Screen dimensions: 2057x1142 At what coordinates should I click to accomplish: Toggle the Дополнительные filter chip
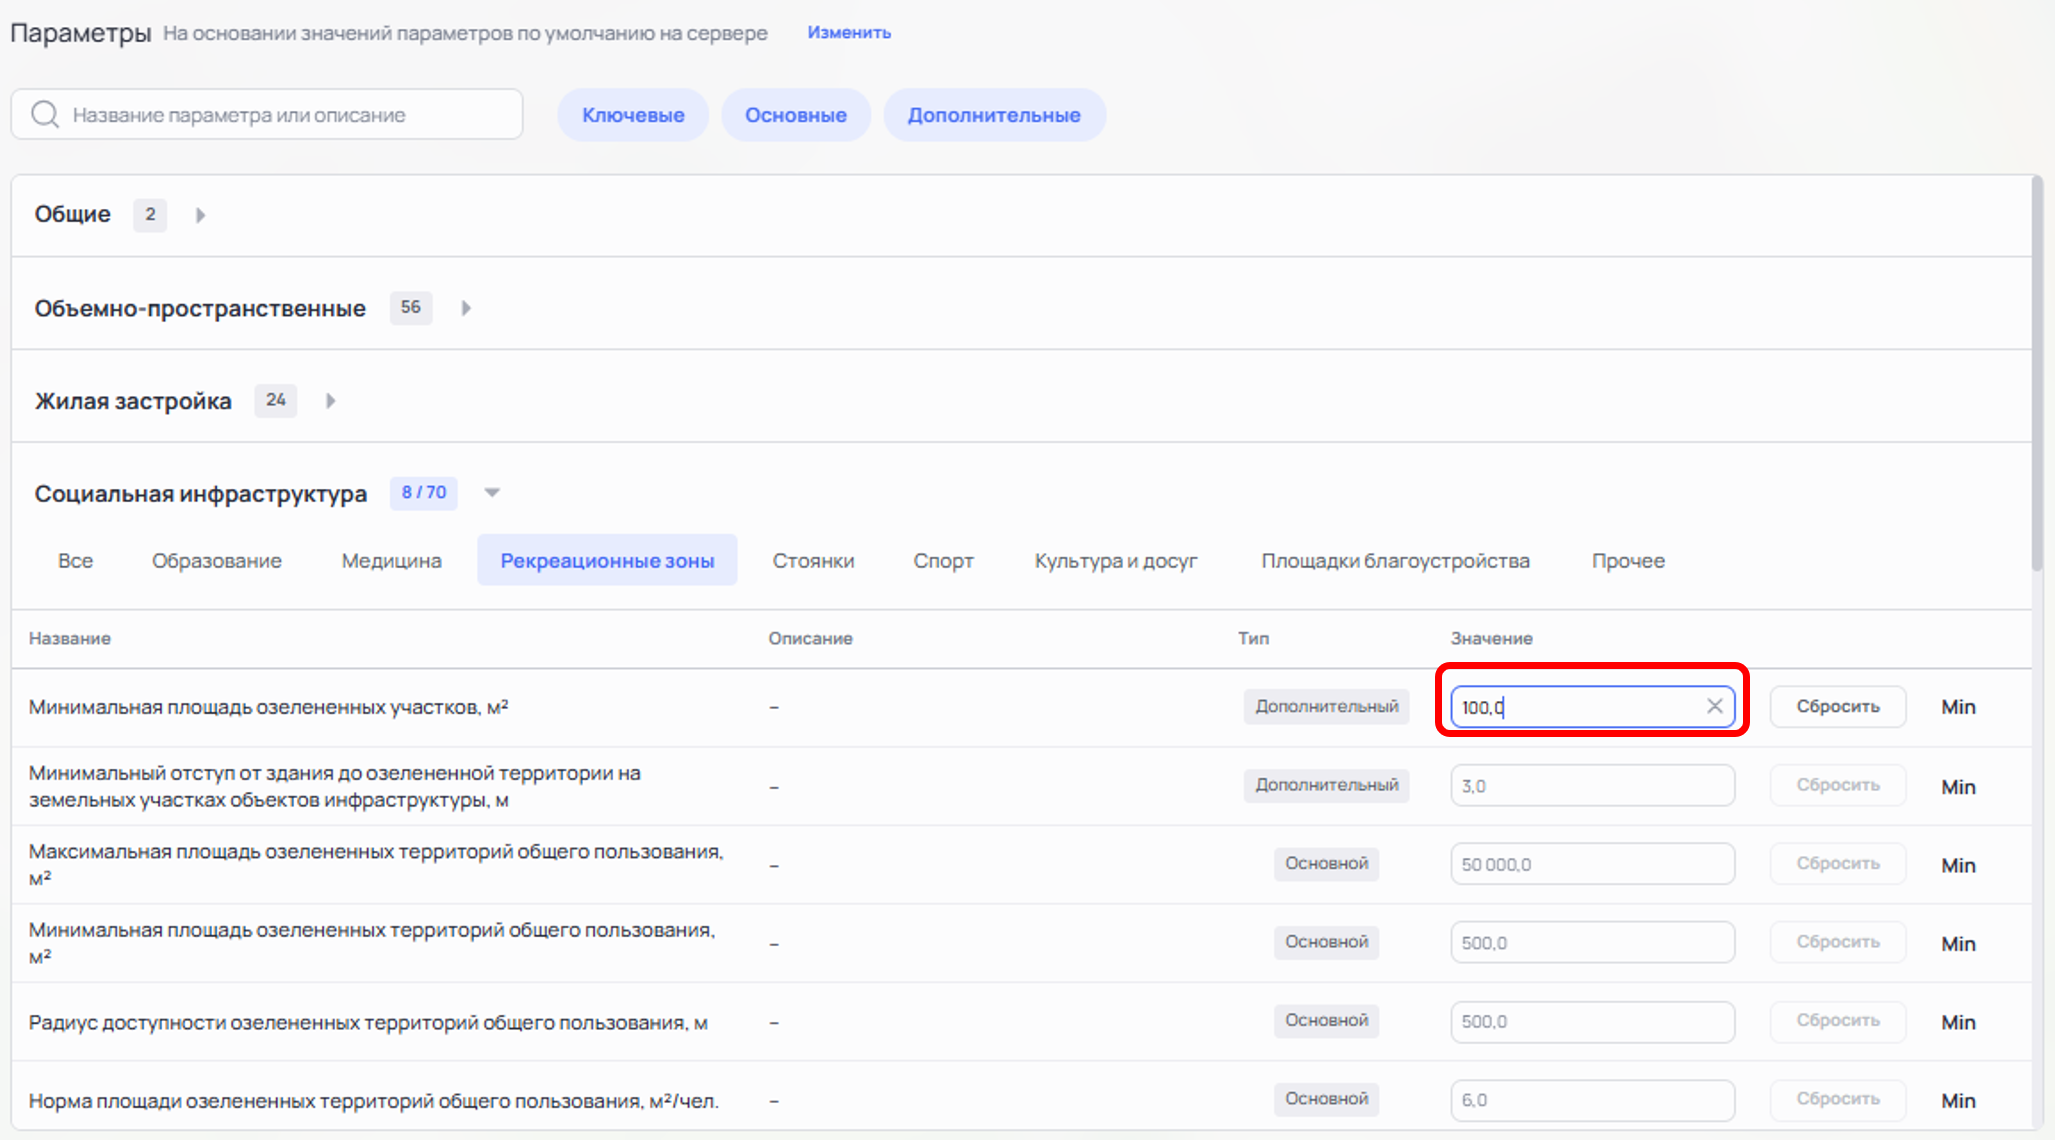[993, 115]
